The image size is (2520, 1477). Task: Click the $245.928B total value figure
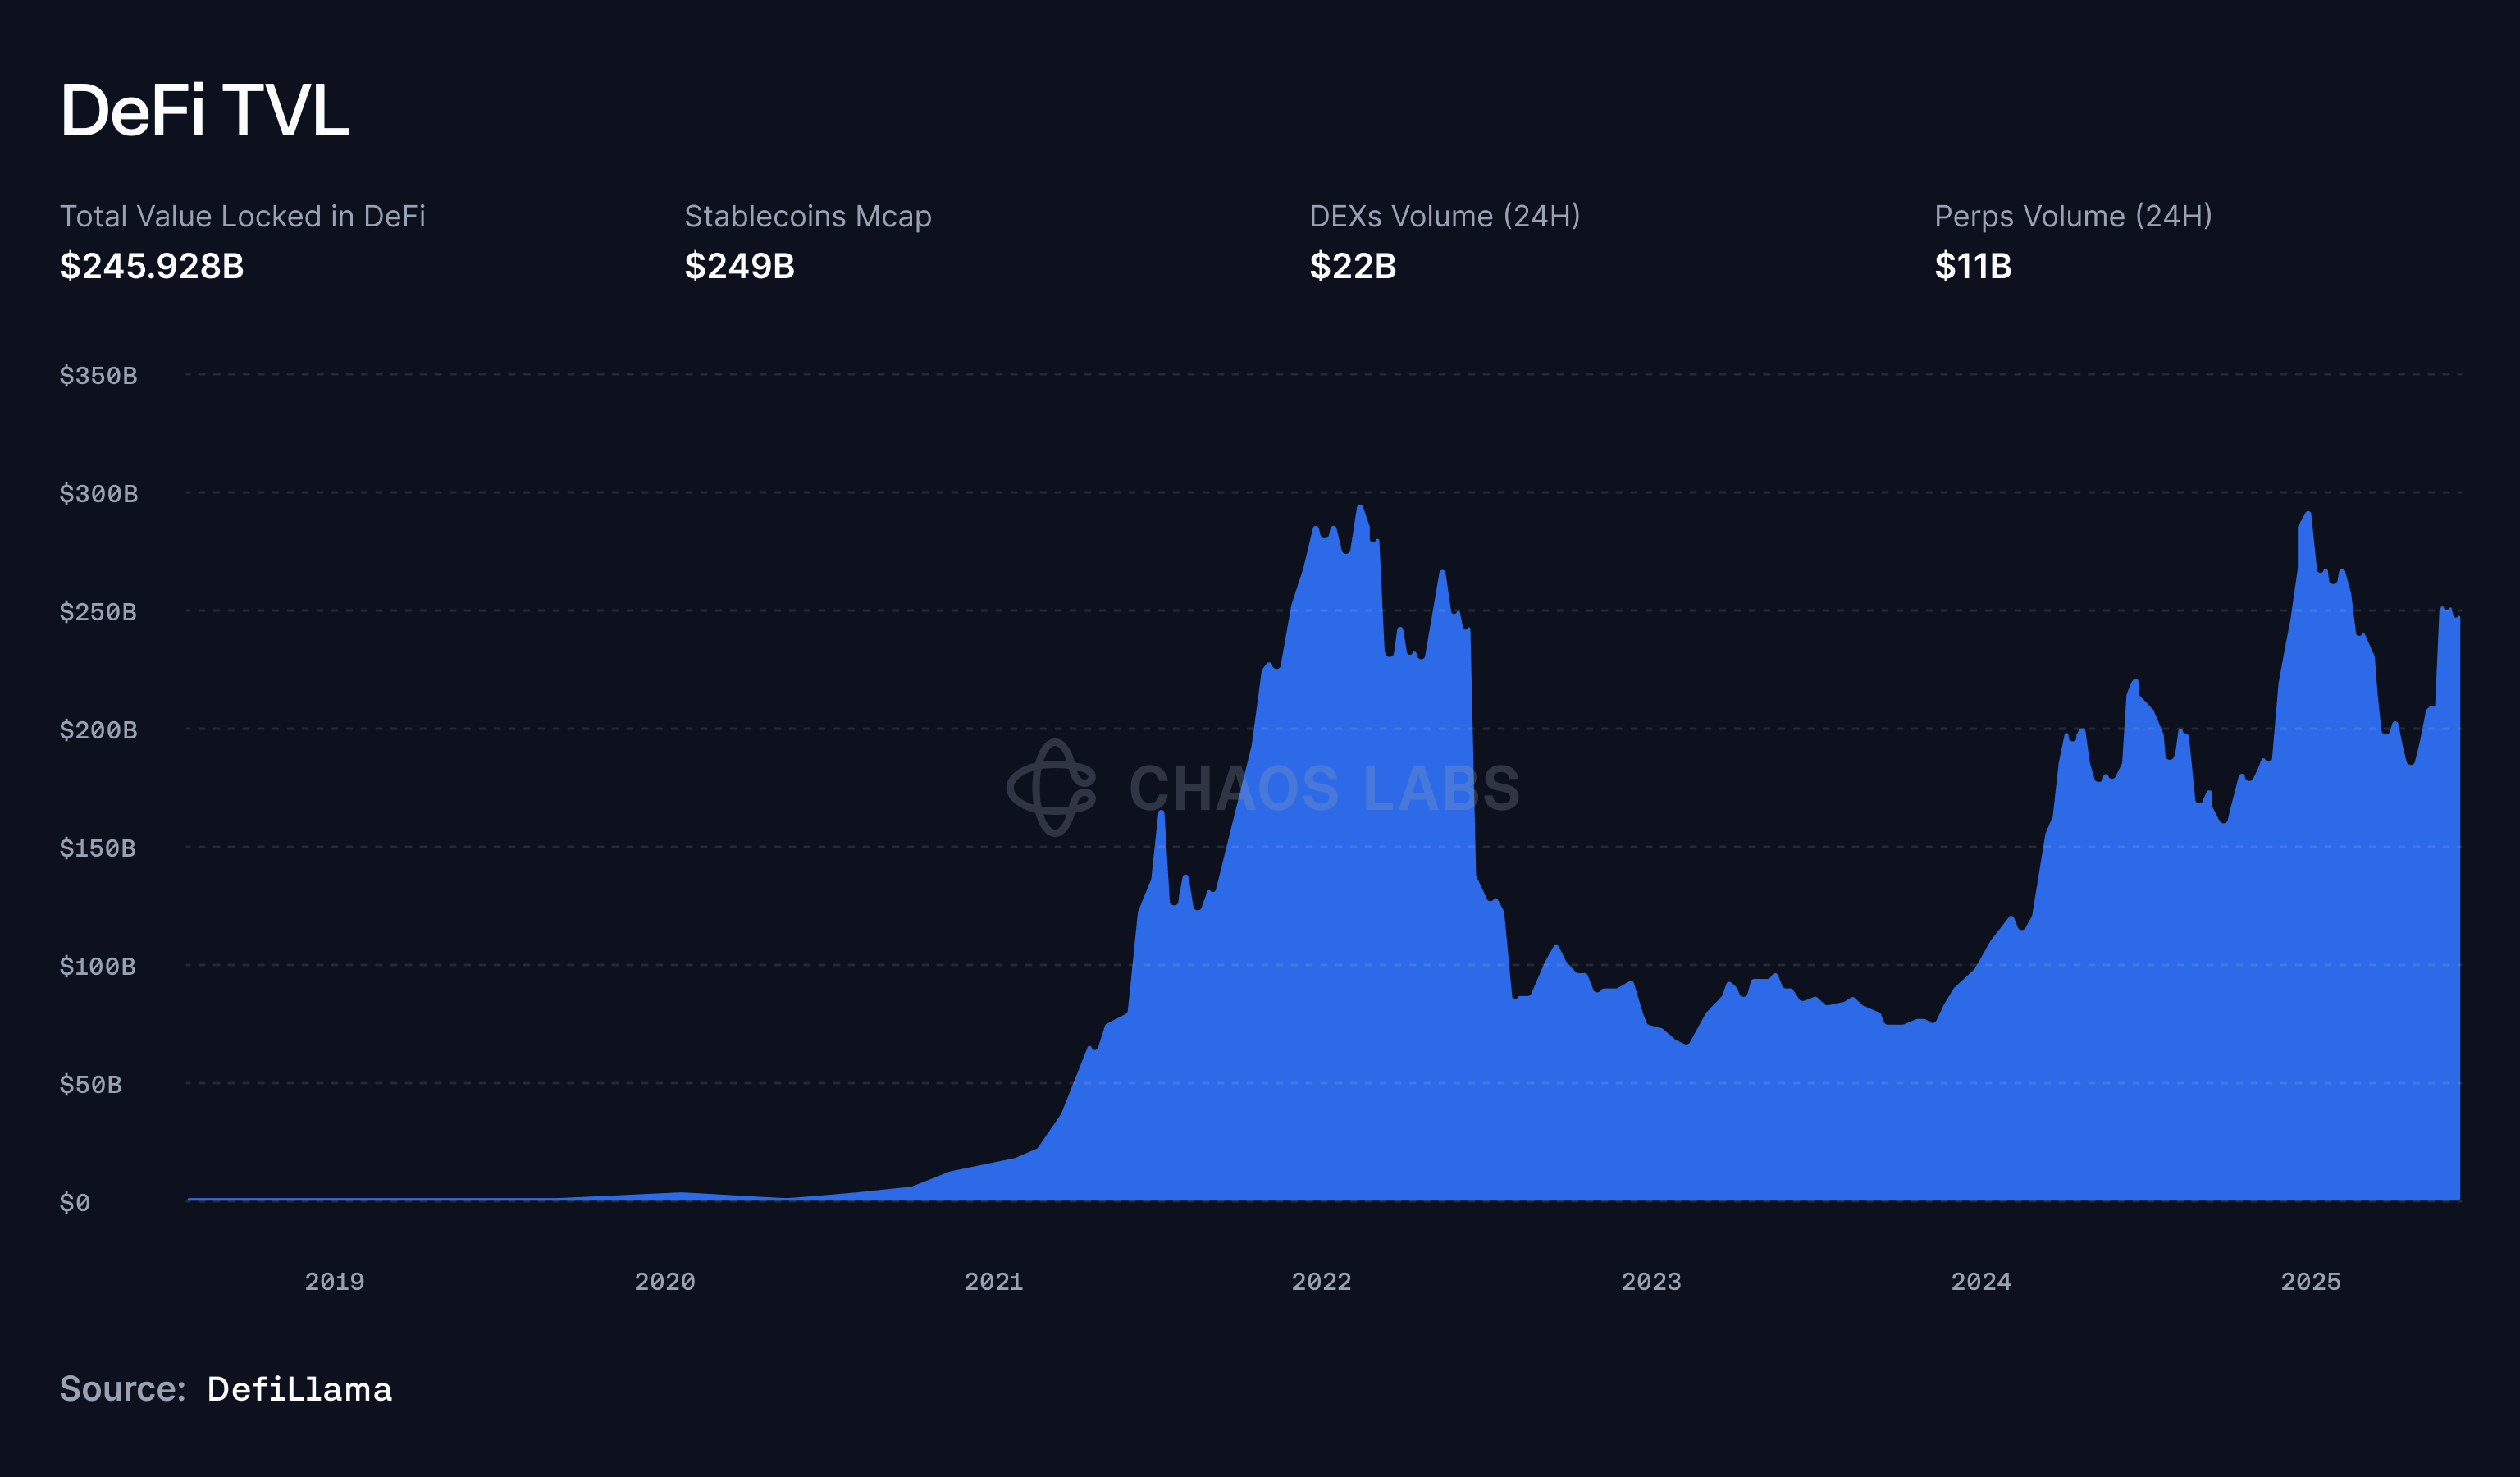point(152,266)
